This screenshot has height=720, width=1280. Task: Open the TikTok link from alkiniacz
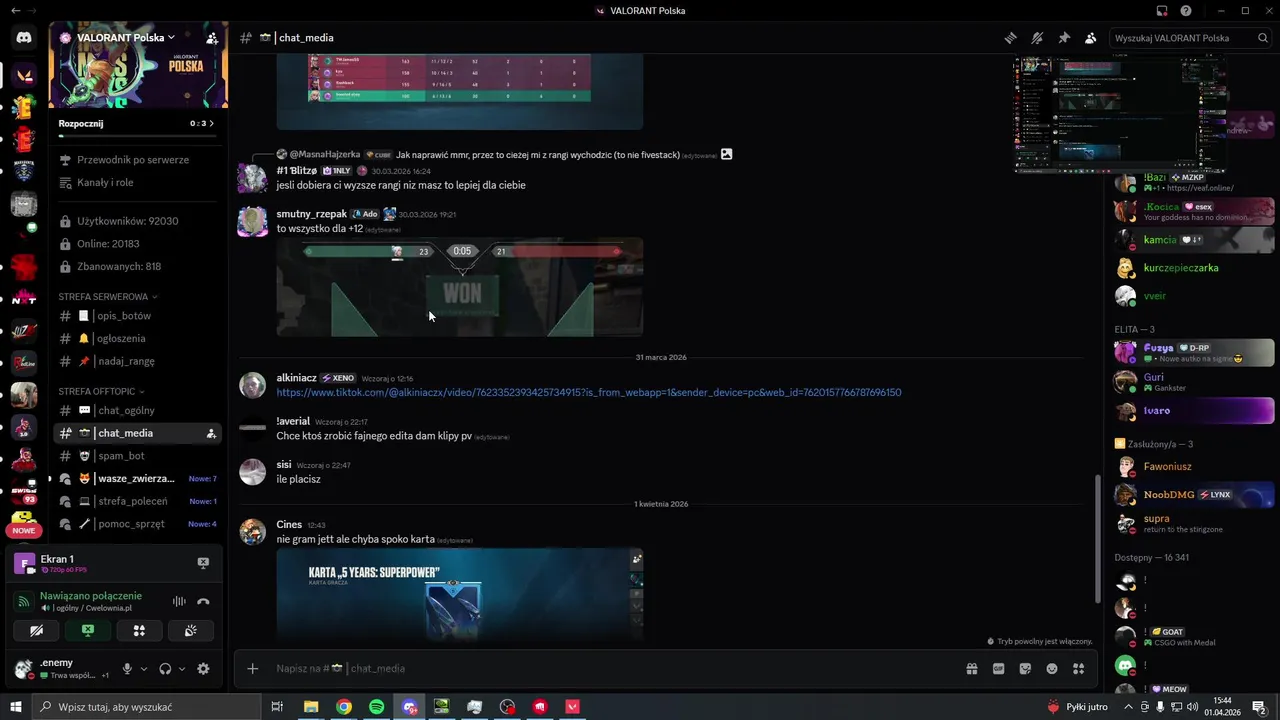click(589, 393)
